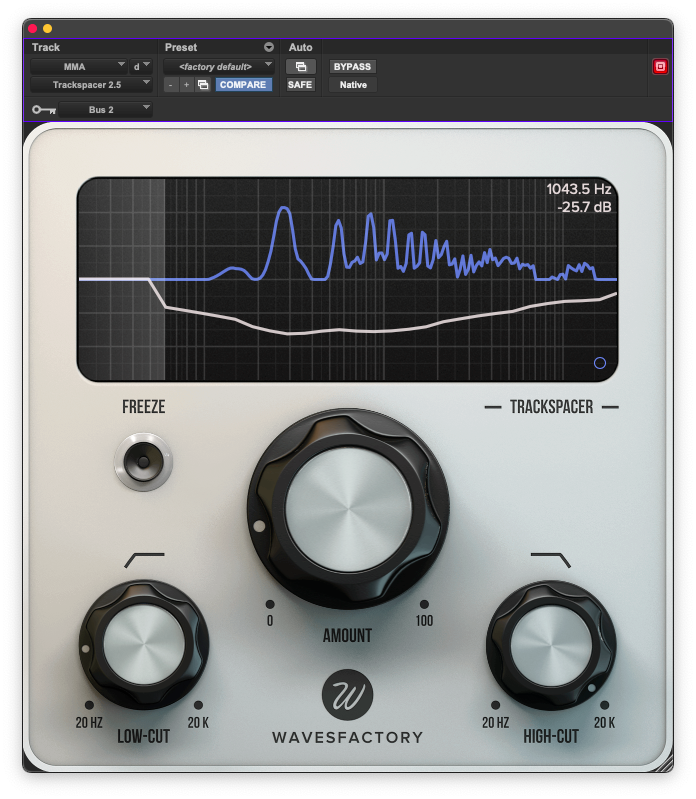Click the LOW-CUT label text
The width and height of the screenshot is (696, 799).
coord(144,736)
